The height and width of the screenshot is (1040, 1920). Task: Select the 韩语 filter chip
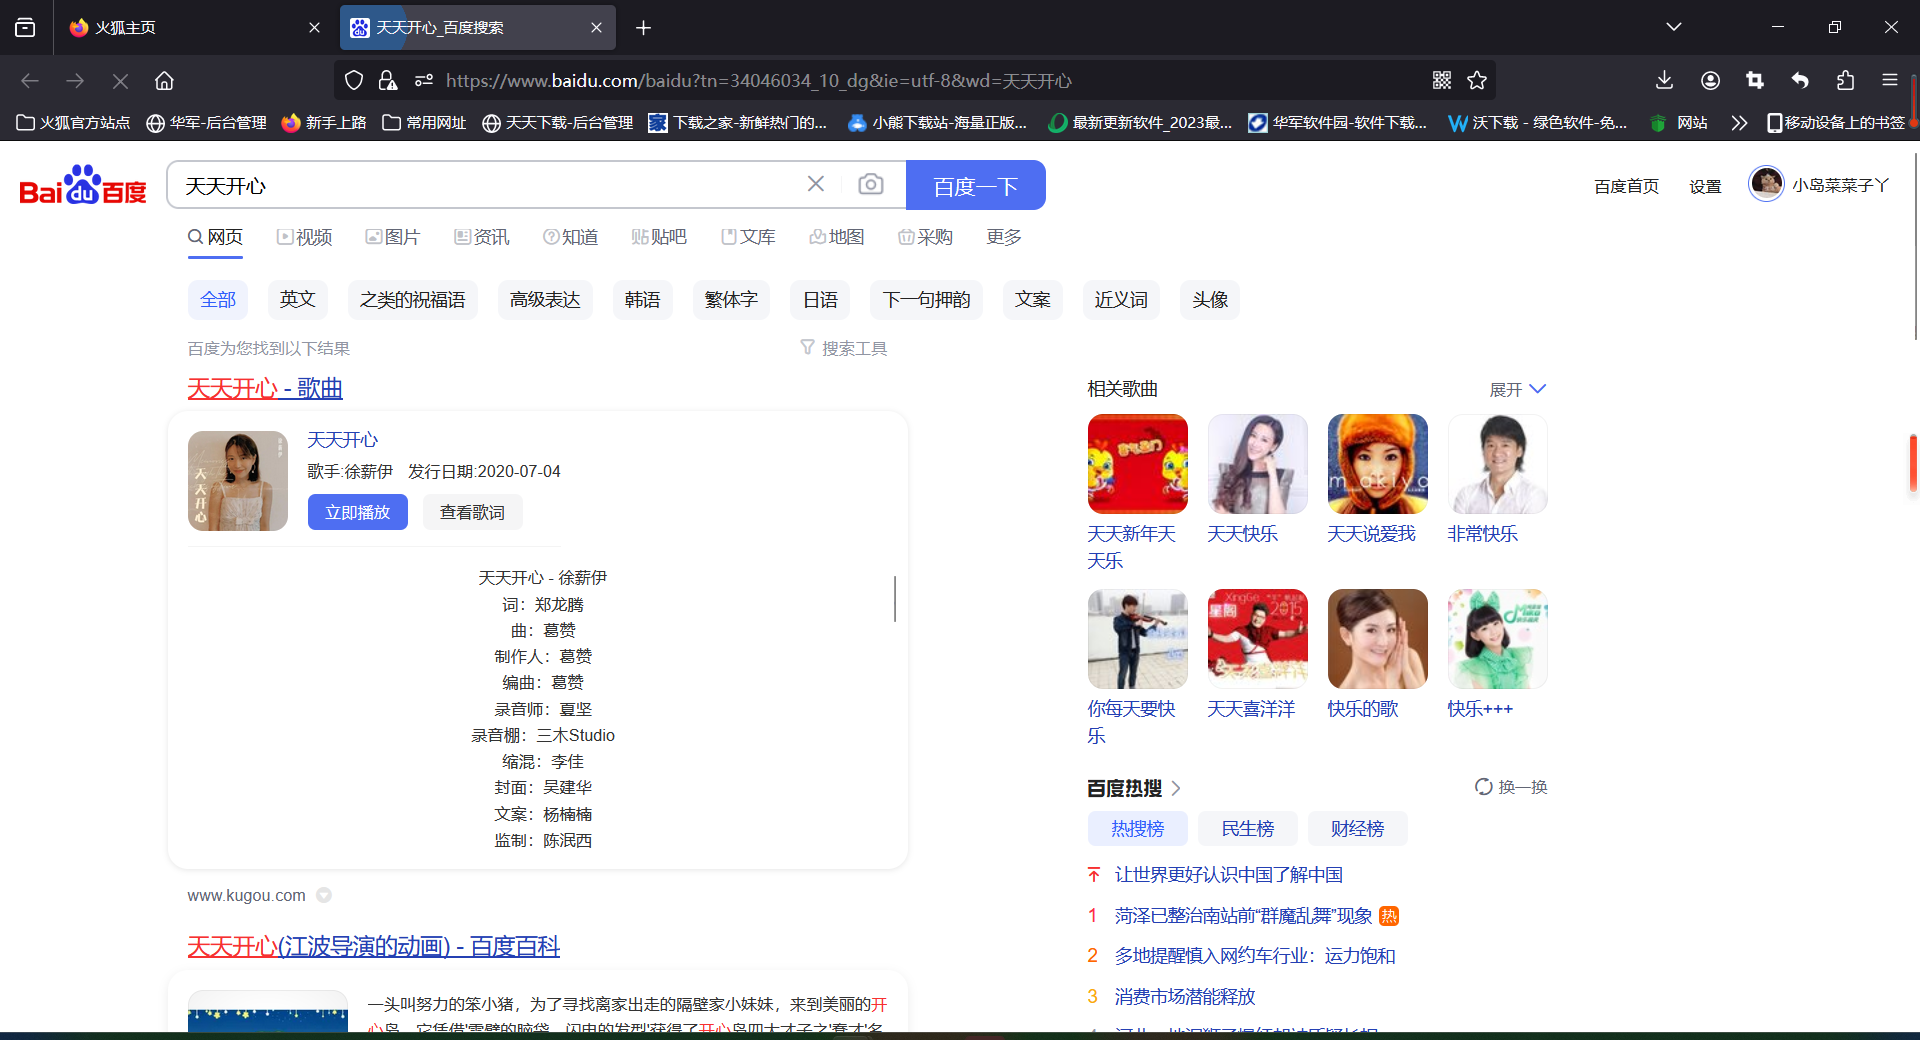coord(643,300)
